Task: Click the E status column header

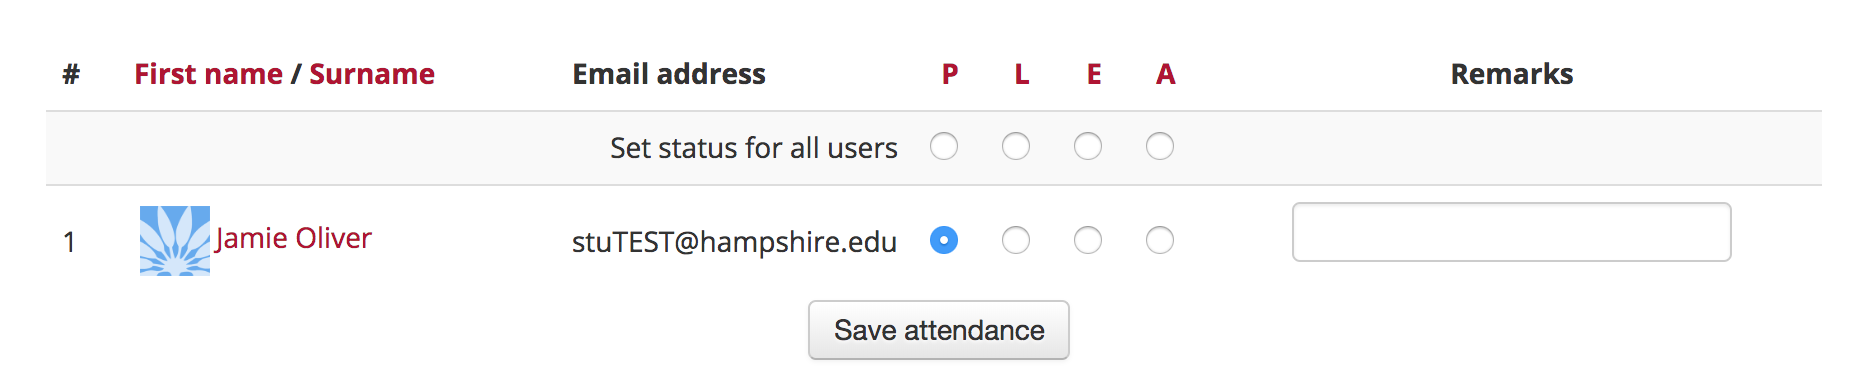Action: [x=1094, y=74]
